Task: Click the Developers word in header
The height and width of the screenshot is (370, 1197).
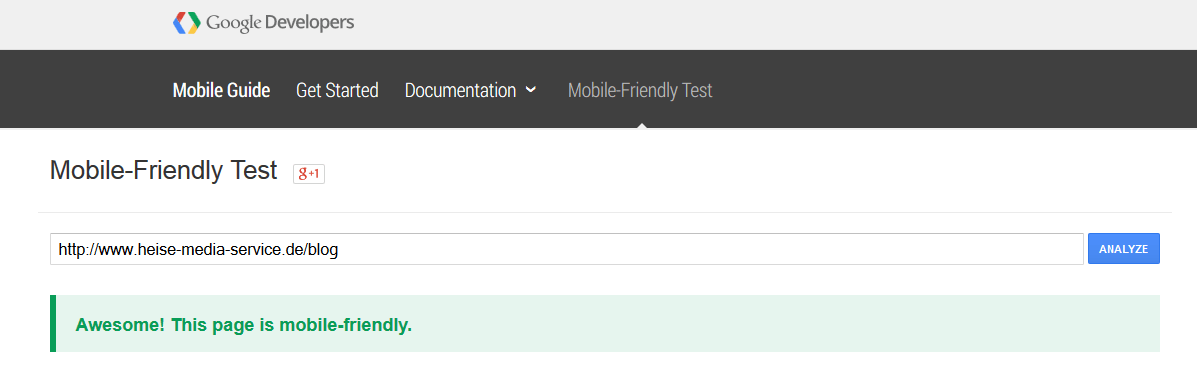Action: (309, 23)
